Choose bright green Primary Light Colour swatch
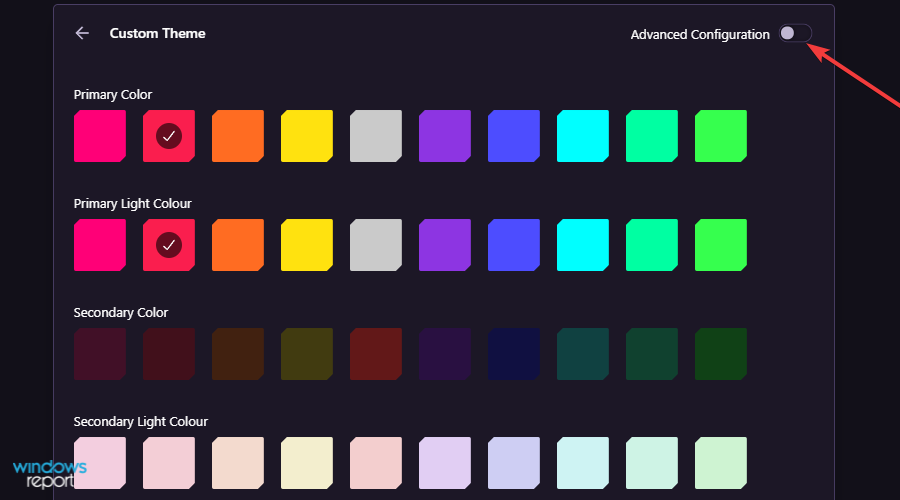The width and height of the screenshot is (900, 500). pyautogui.click(x=721, y=245)
